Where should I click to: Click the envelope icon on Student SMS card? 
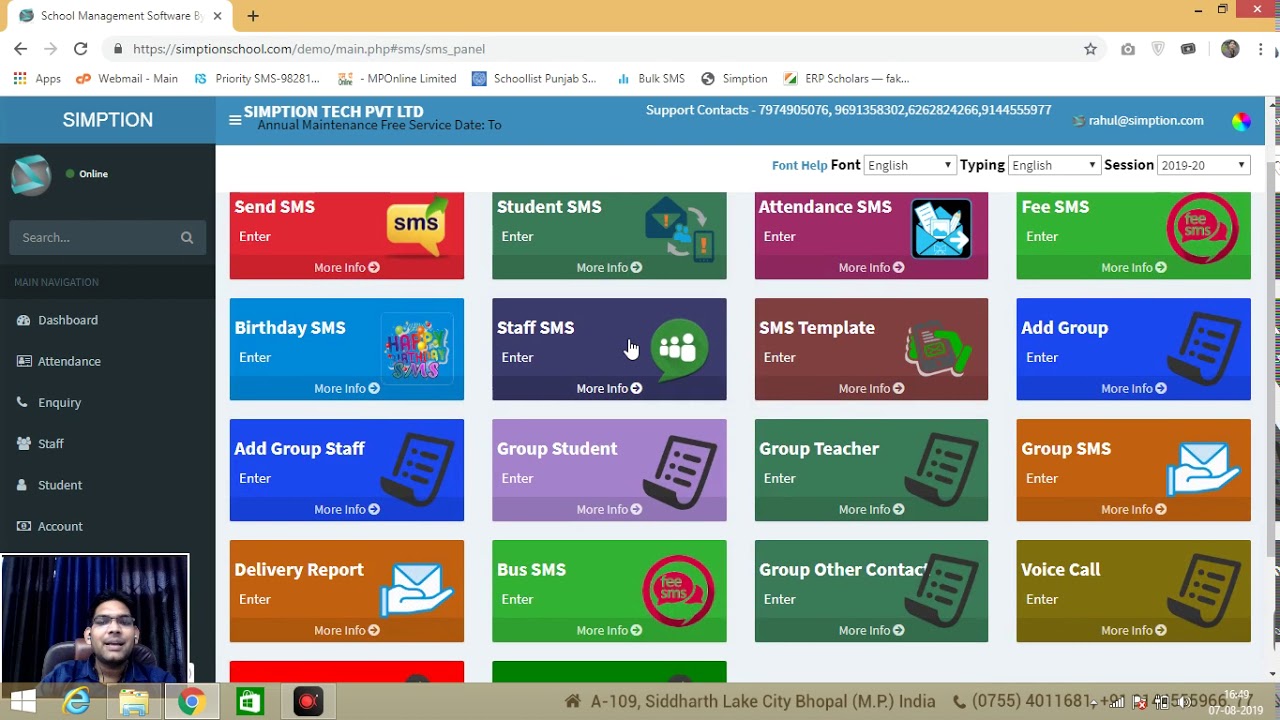coord(680,229)
